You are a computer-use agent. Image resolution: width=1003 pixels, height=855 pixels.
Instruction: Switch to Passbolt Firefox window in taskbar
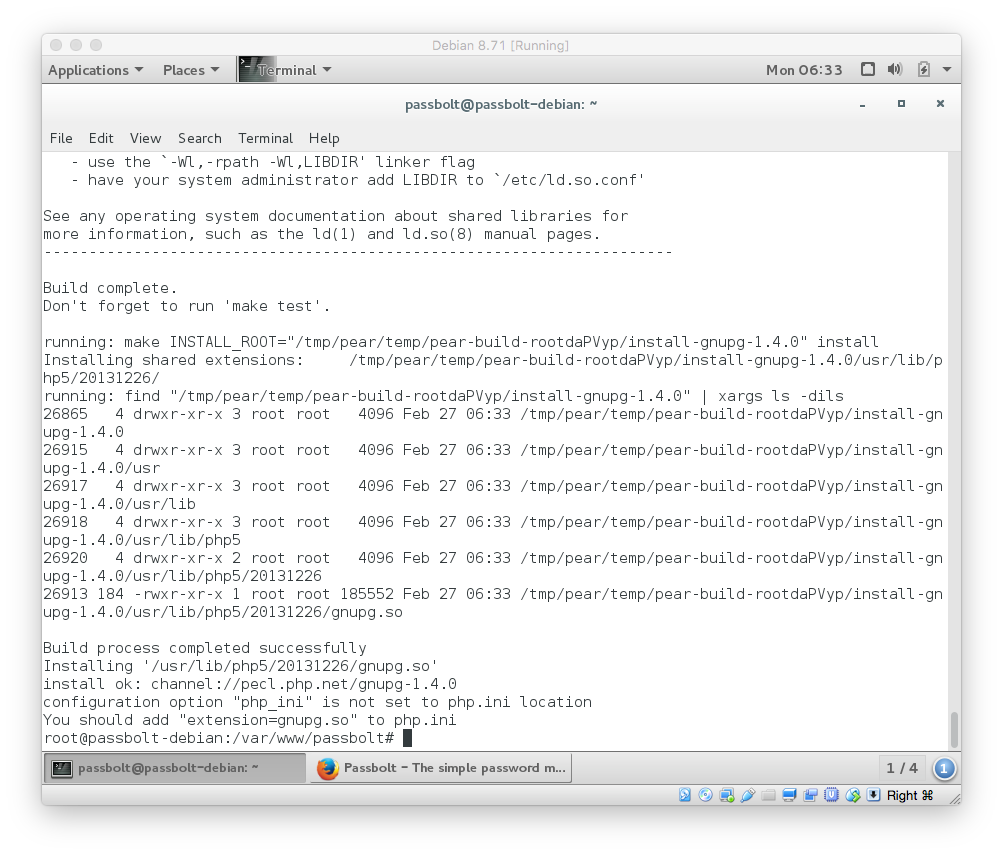pos(441,768)
